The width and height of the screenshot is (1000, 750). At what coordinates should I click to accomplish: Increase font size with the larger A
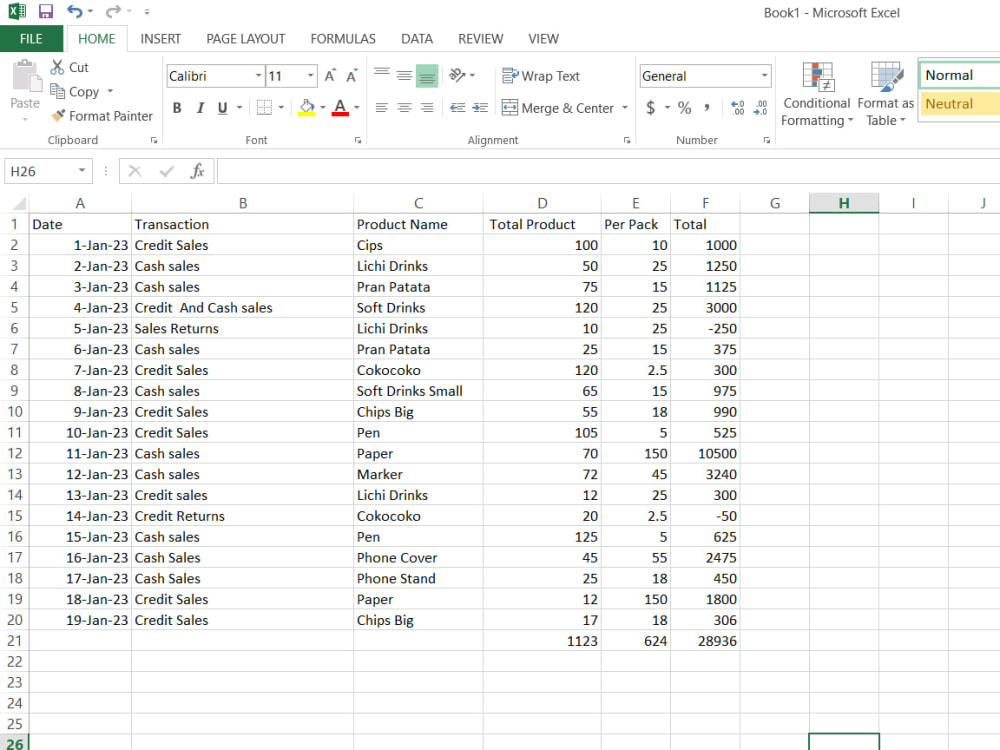click(x=330, y=76)
